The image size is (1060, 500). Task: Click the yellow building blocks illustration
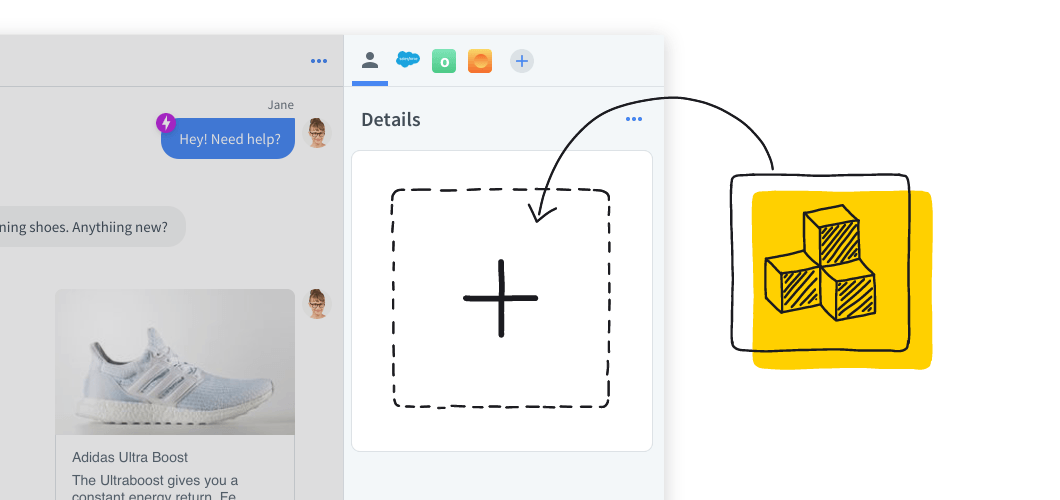pyautogui.click(x=832, y=271)
